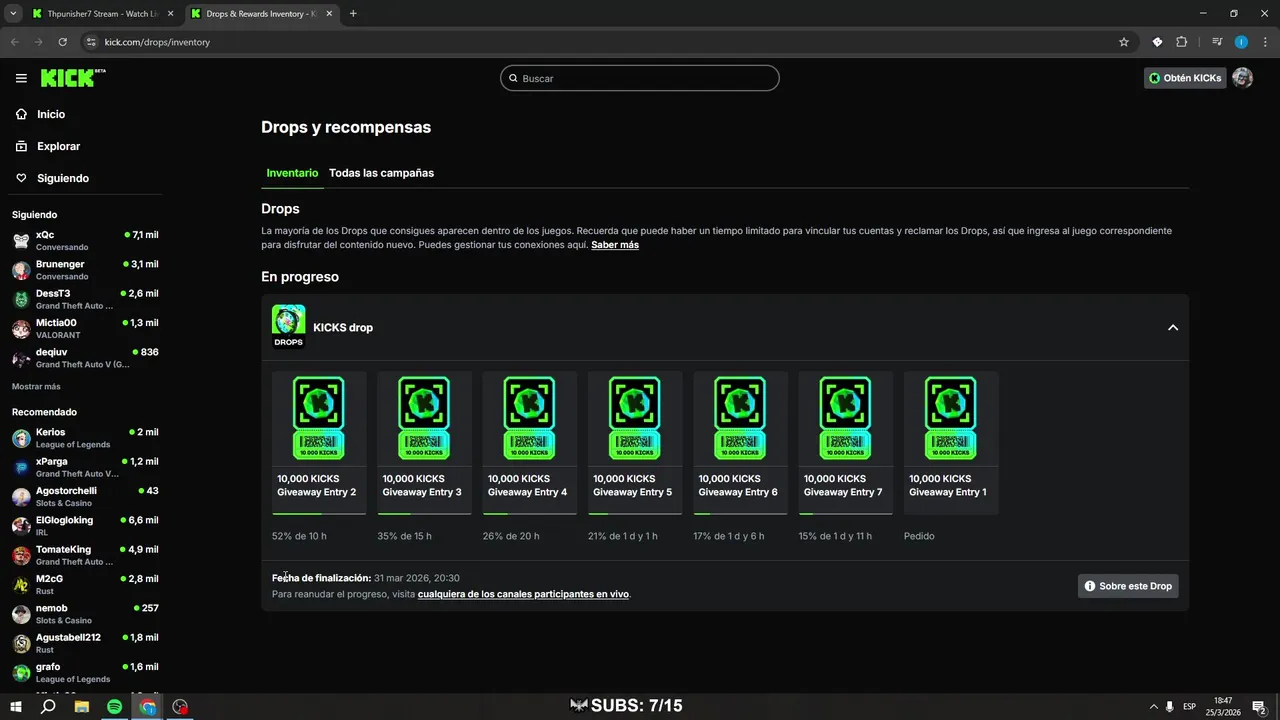The width and height of the screenshot is (1280, 720).
Task: Open Windows Start menu
Action: 16,706
